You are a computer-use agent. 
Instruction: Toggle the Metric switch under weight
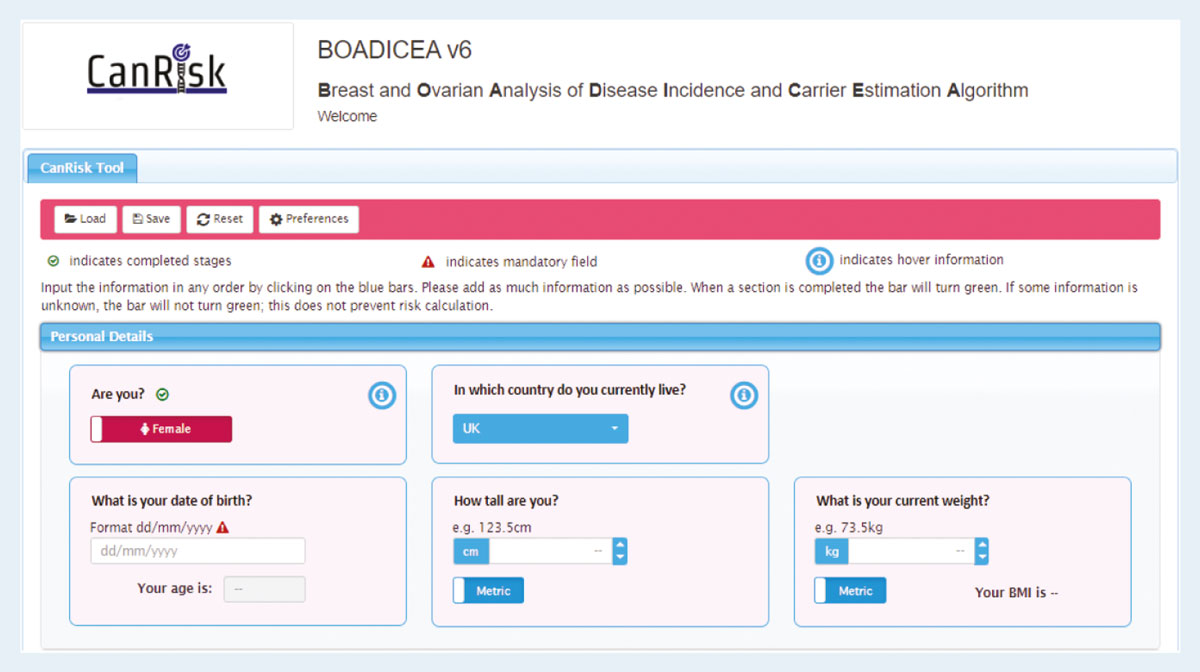click(x=850, y=591)
